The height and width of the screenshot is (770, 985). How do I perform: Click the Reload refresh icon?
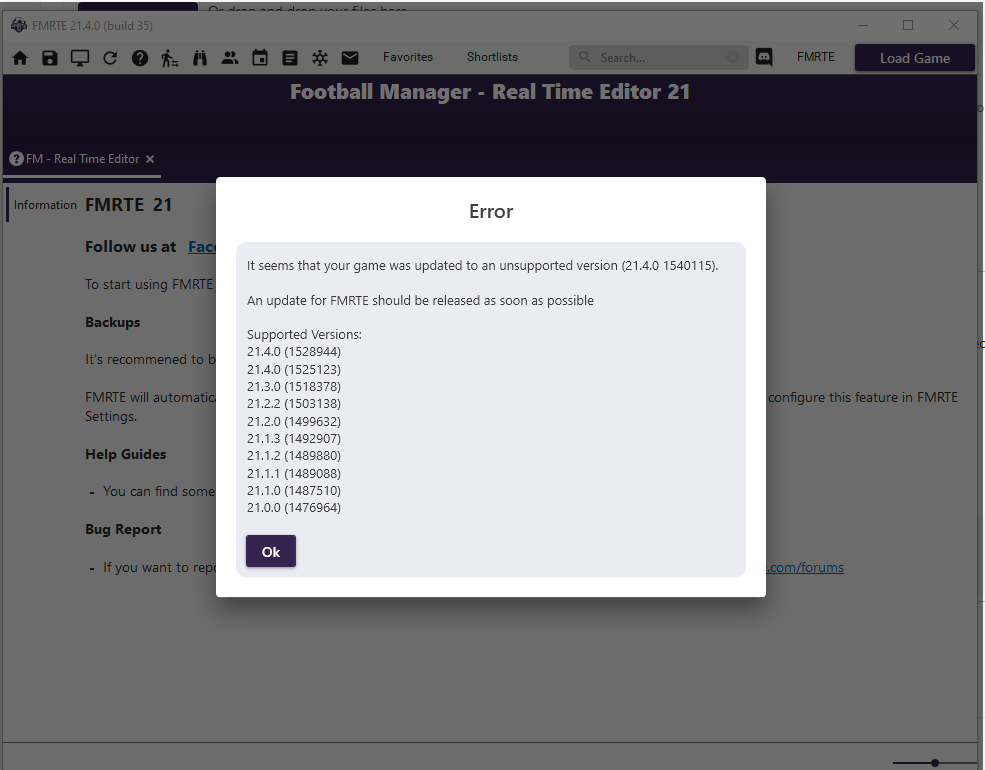(x=110, y=58)
